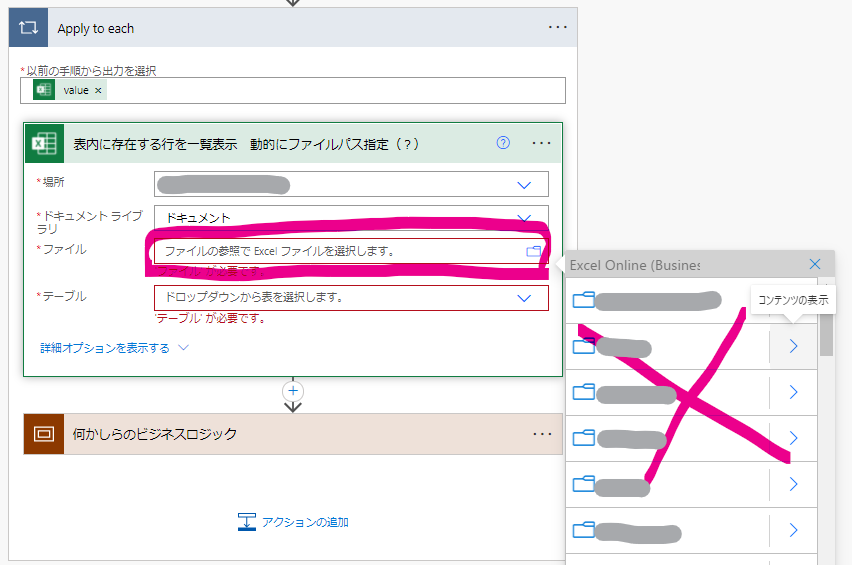The height and width of the screenshot is (565, 852).
Task: Click the ファイル input field
Action: pos(351,251)
